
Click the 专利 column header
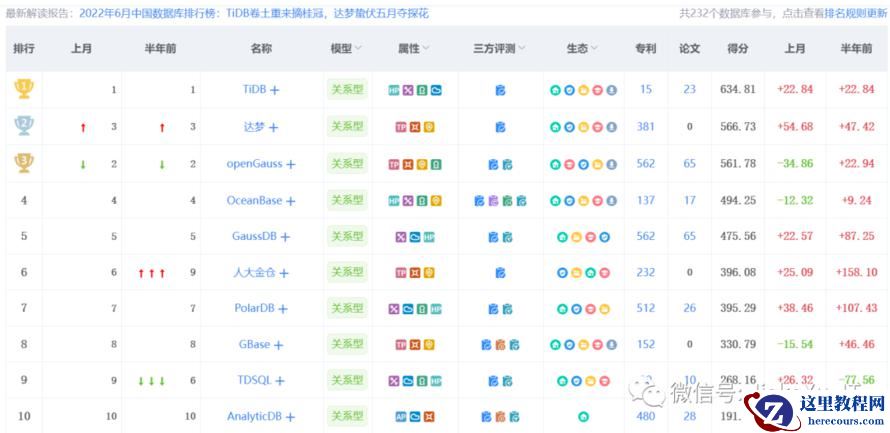646,49
